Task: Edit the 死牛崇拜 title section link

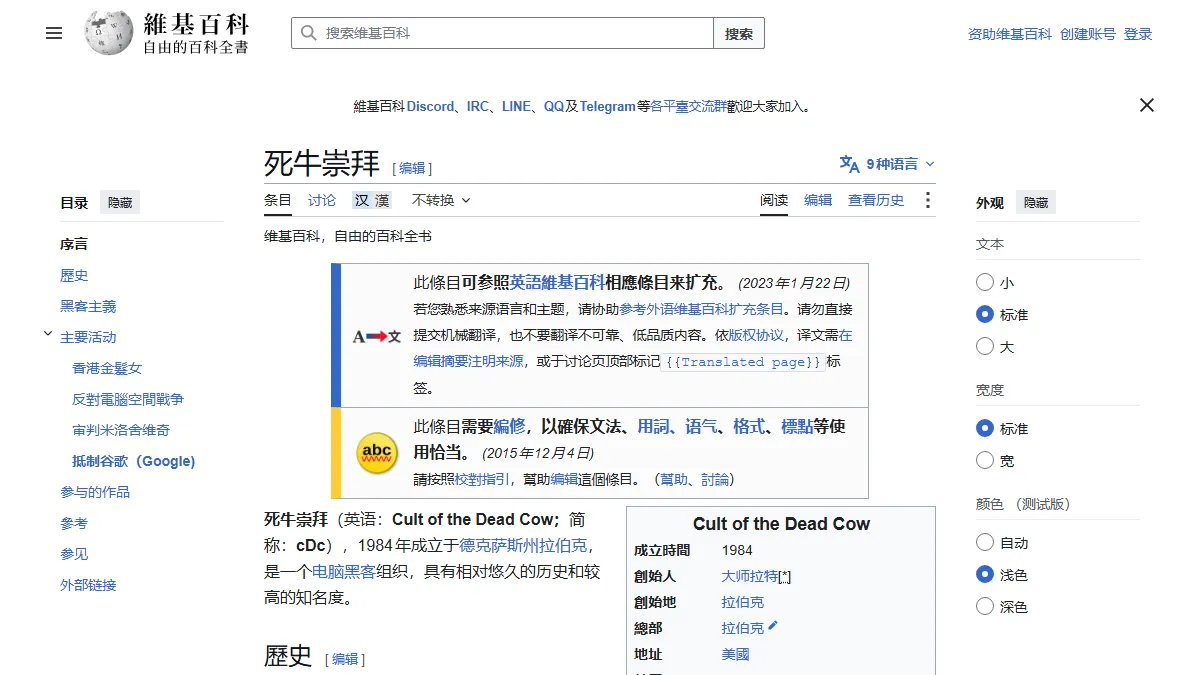Action: tap(412, 168)
